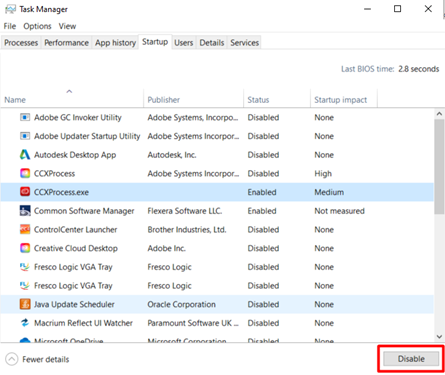Click the Flexera Software LLC. publisher cell

[185, 211]
